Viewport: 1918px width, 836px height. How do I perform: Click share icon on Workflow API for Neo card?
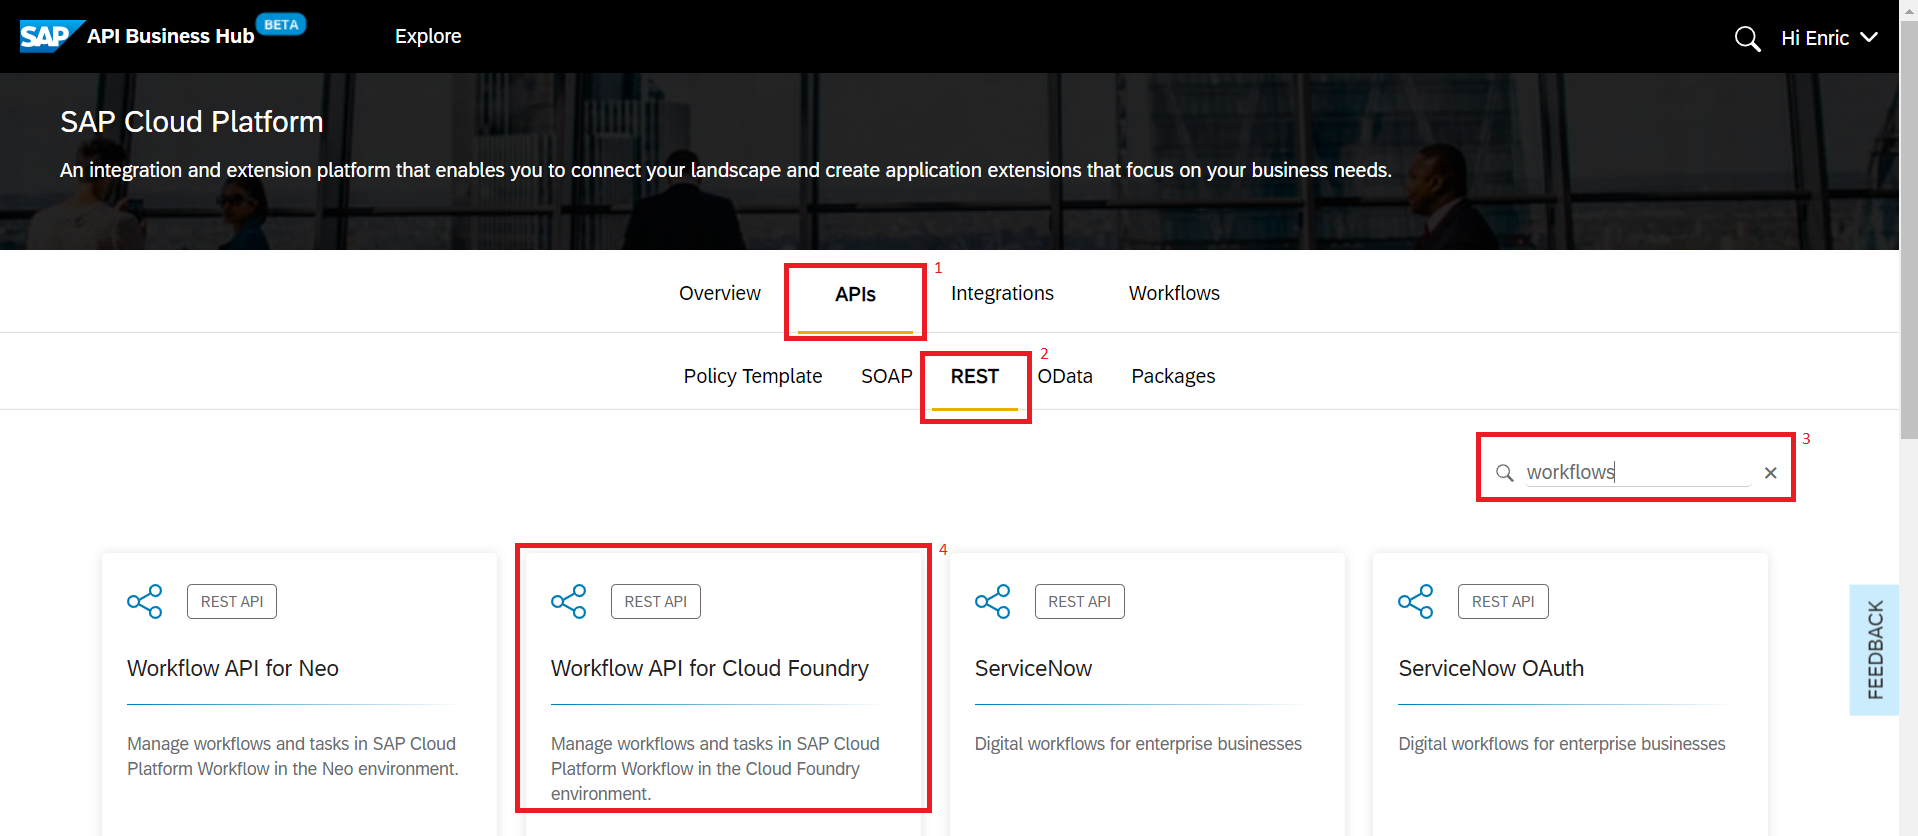145,601
